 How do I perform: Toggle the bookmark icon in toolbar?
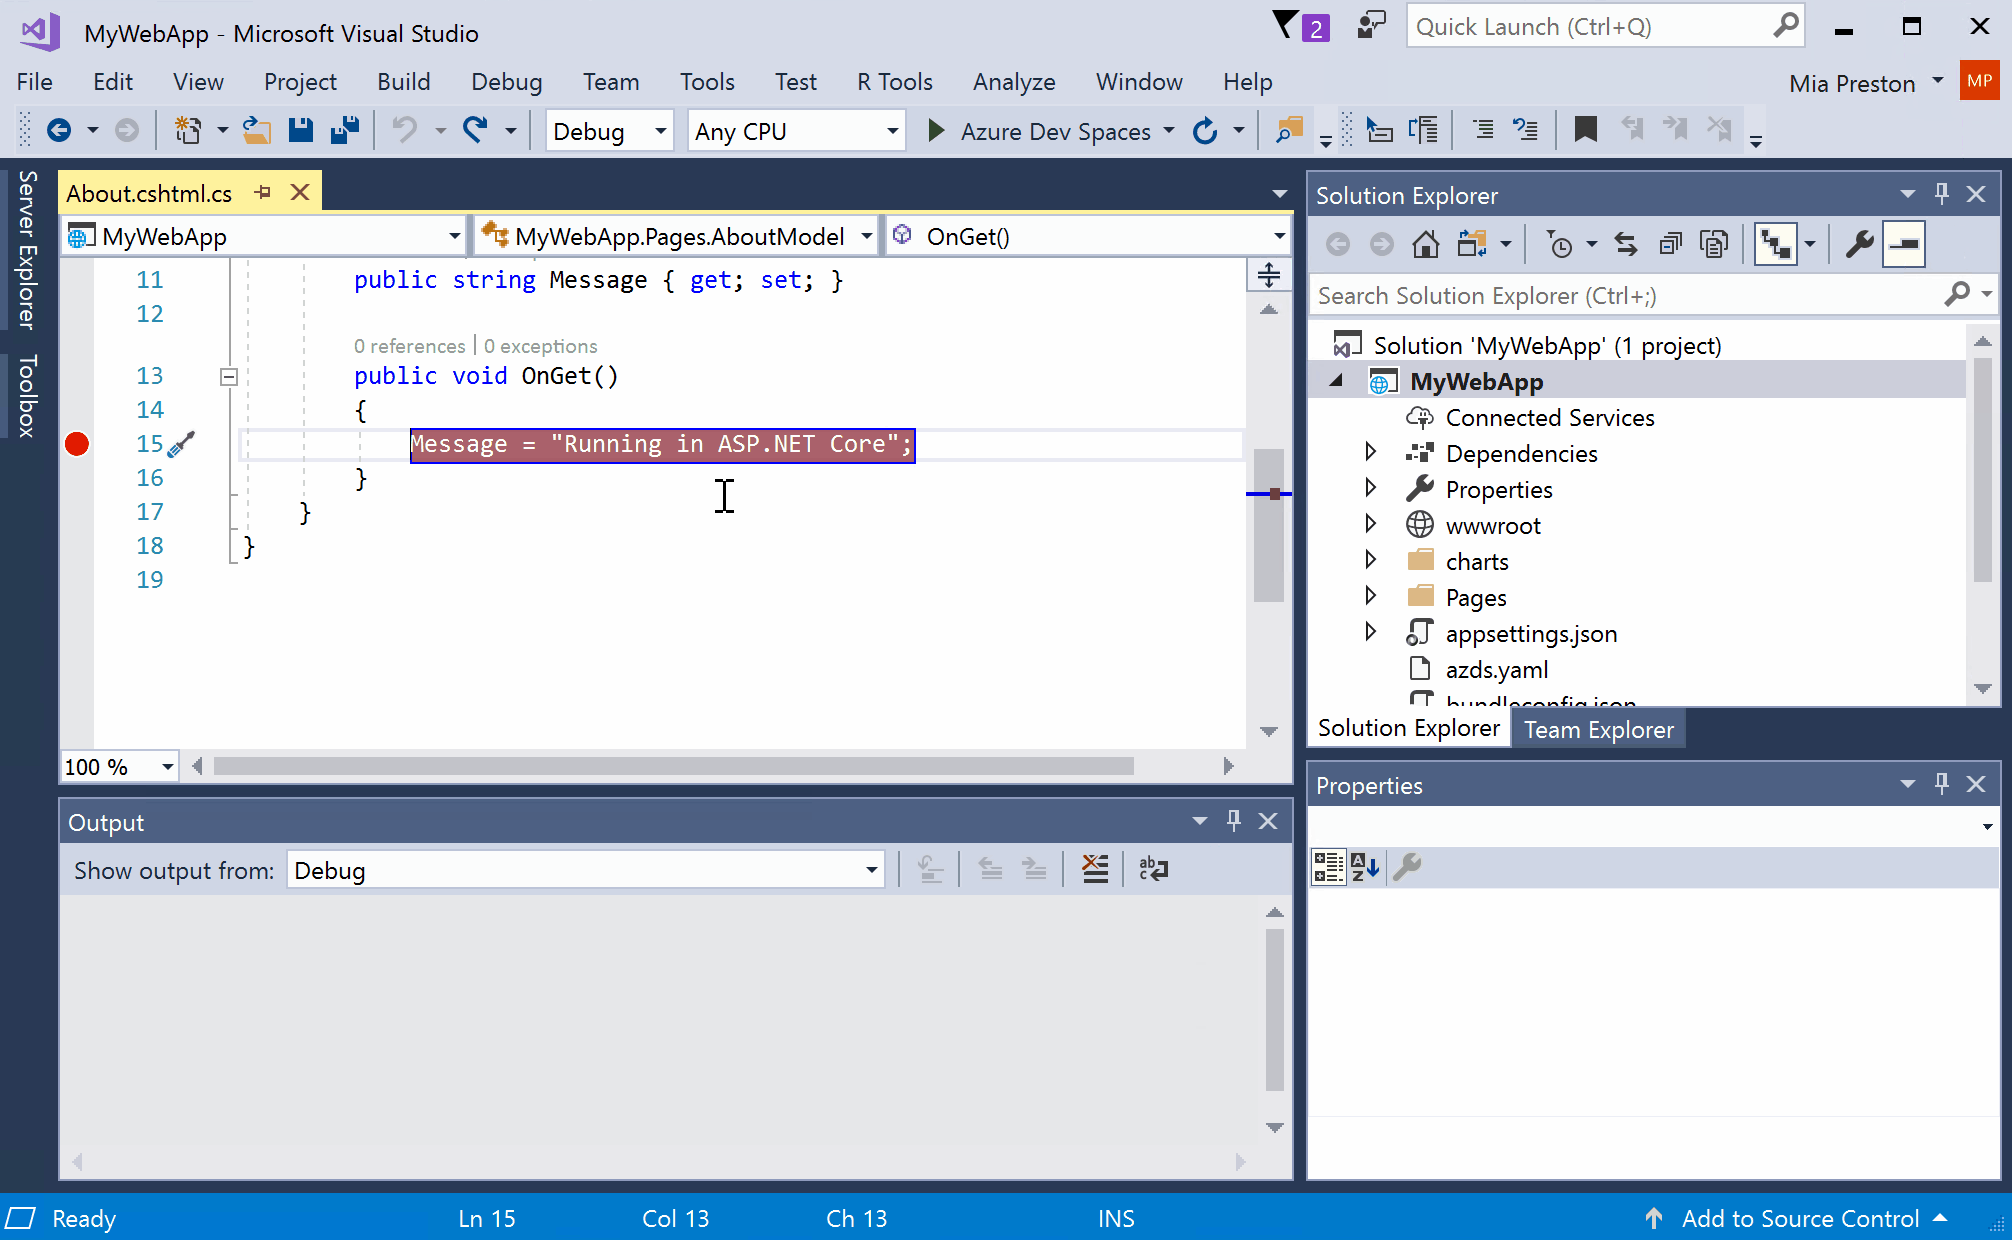point(1585,130)
